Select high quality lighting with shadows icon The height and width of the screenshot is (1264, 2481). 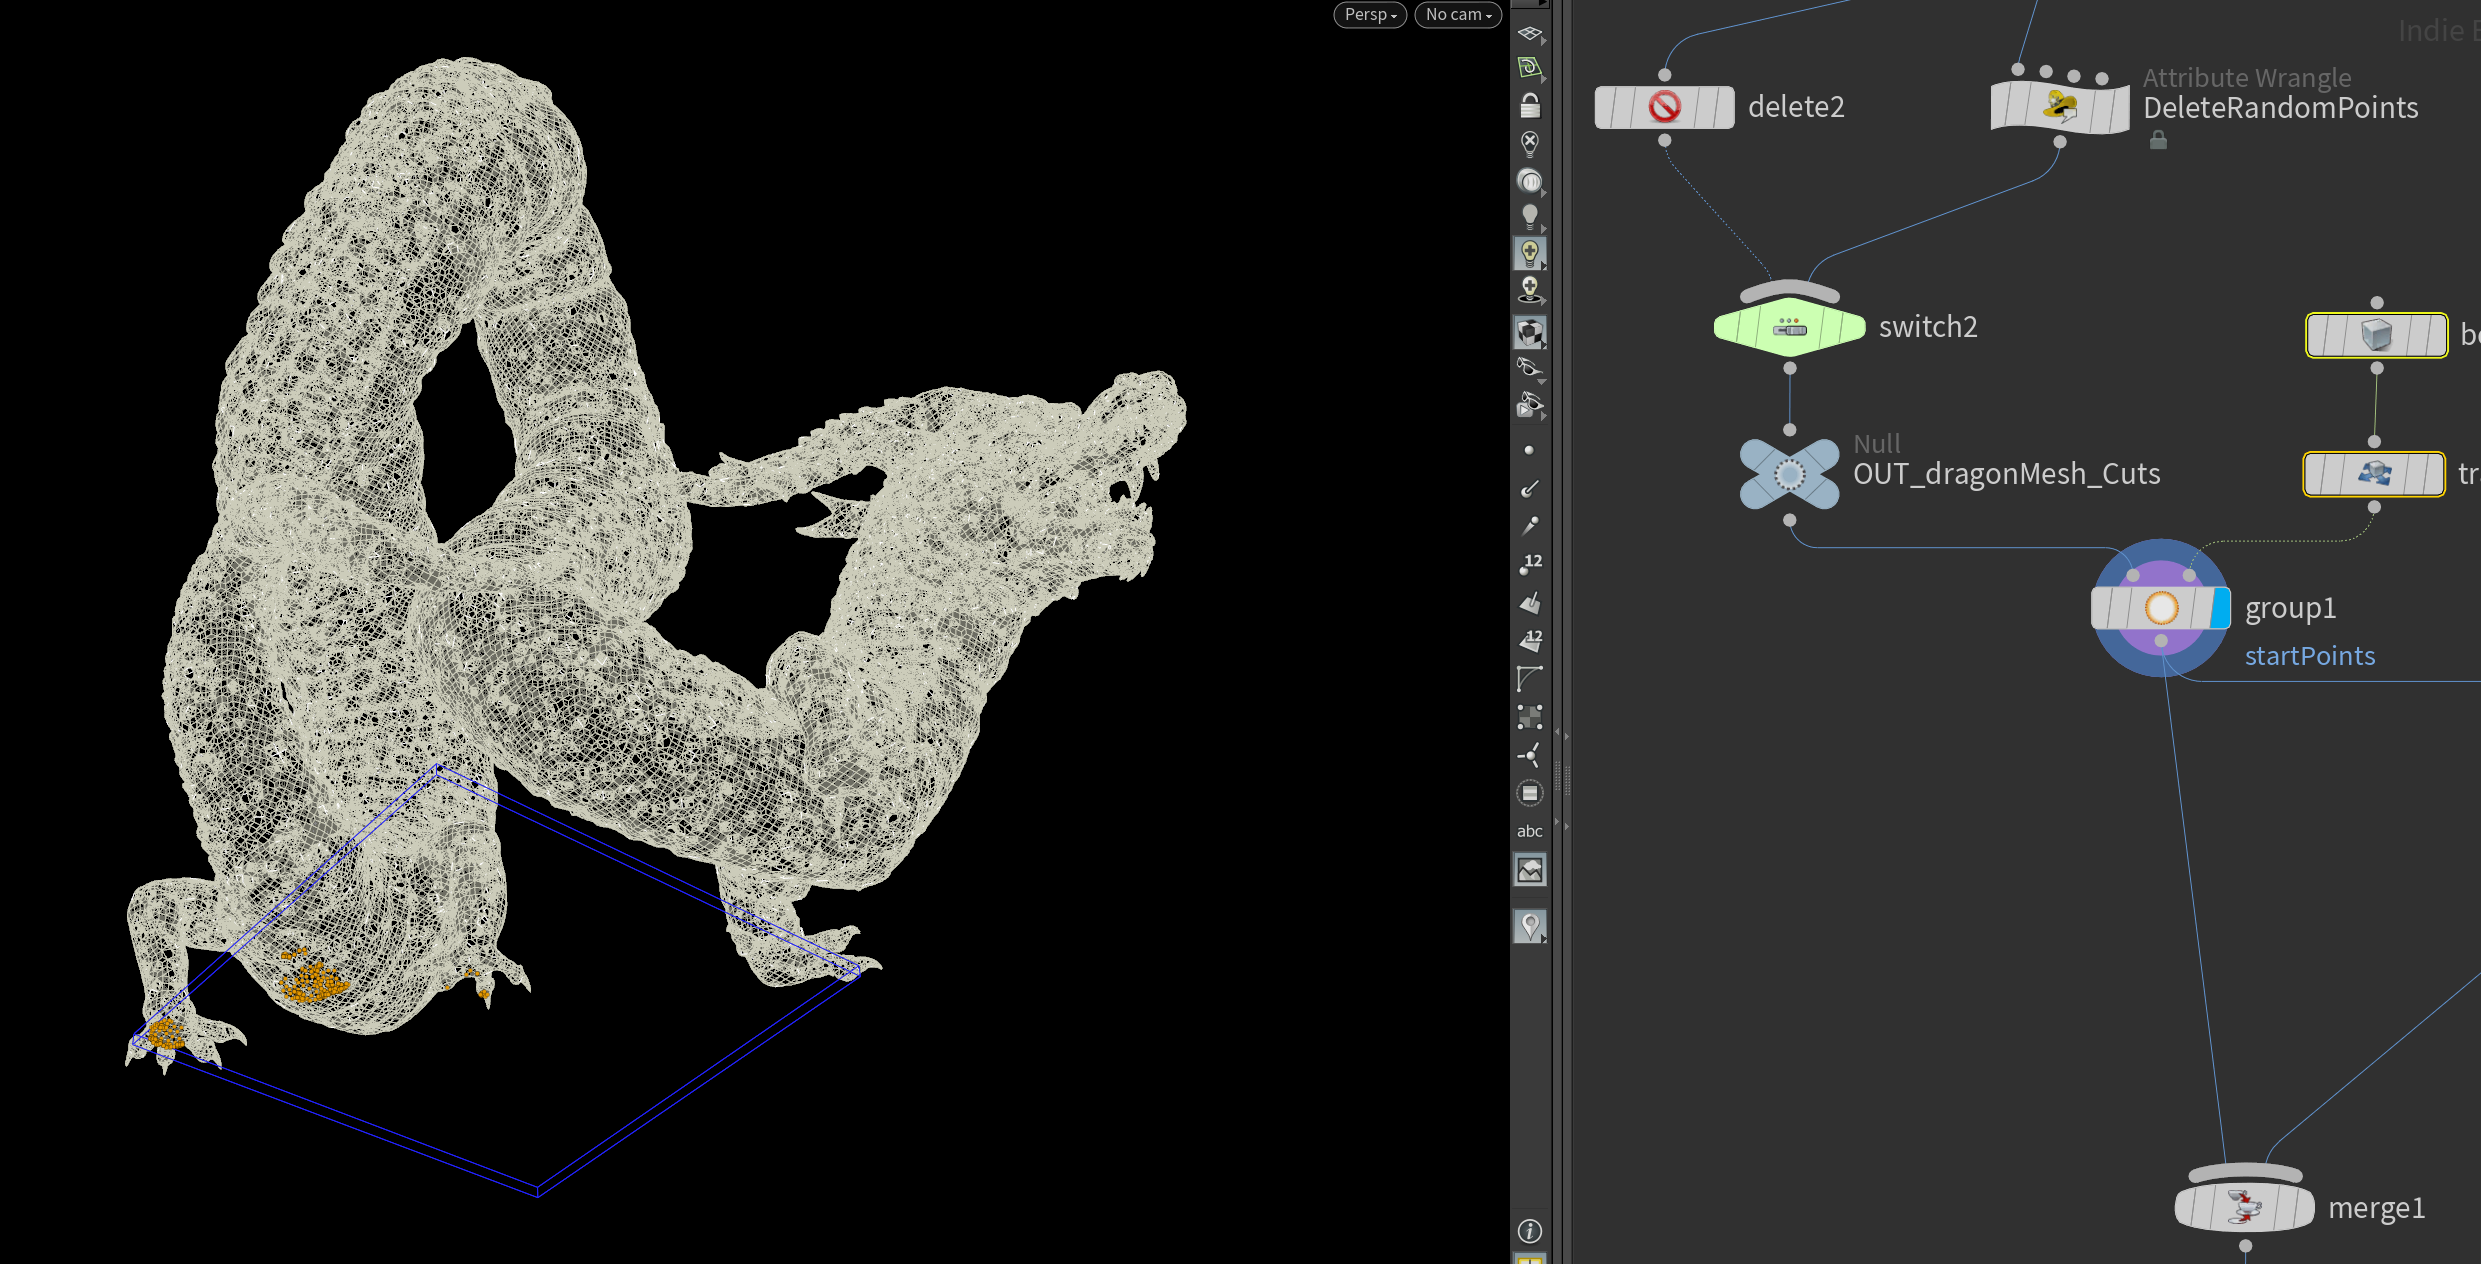pos(1529,291)
